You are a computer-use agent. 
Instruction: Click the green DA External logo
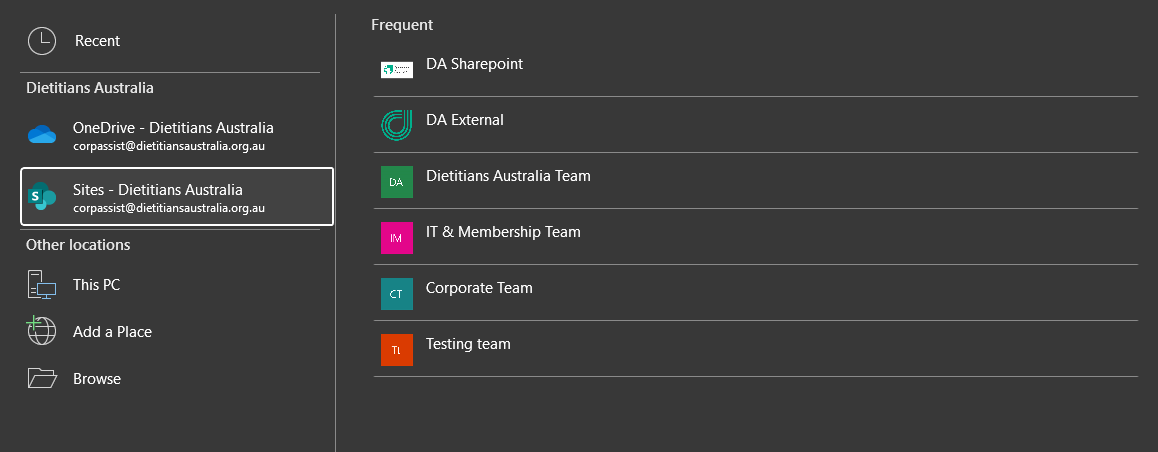pyautogui.click(x=396, y=126)
